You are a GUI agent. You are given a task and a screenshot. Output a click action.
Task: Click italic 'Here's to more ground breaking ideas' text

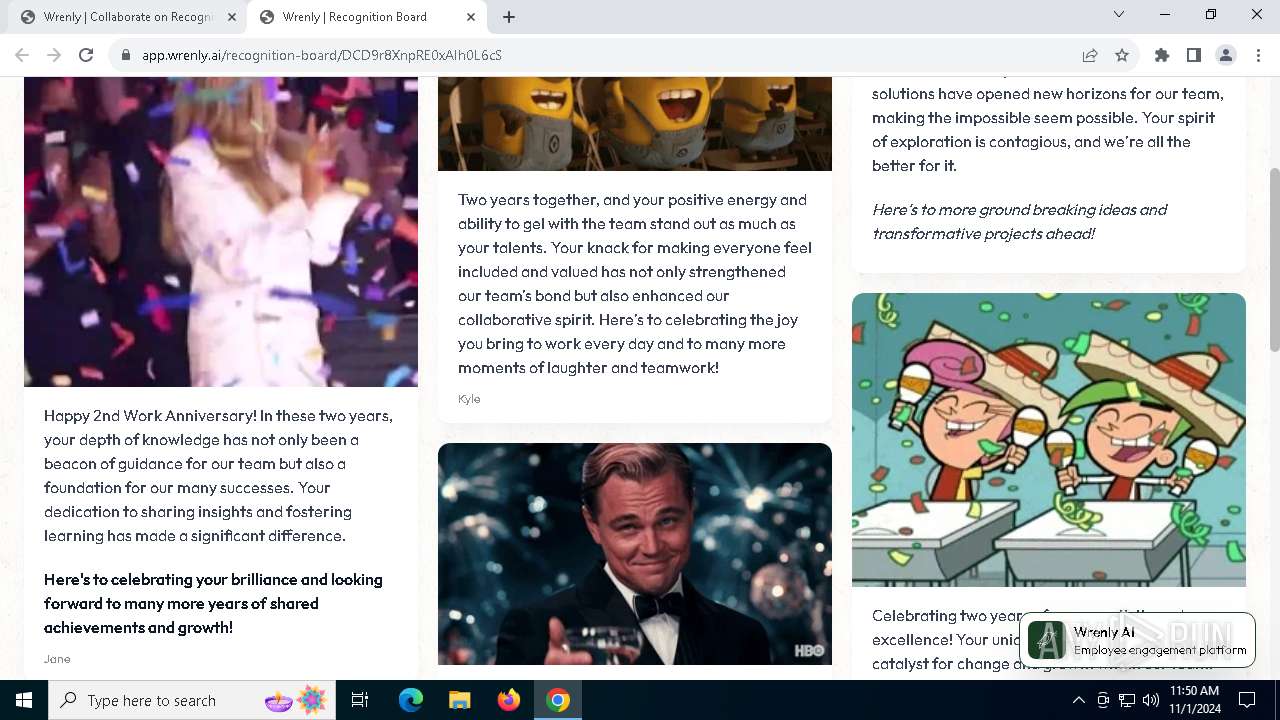click(1019, 222)
